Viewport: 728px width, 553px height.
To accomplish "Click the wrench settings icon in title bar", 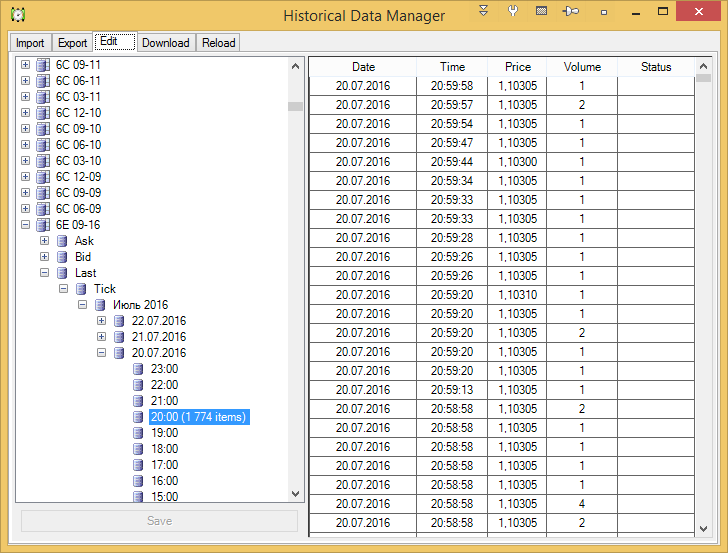I will tap(513, 11).
